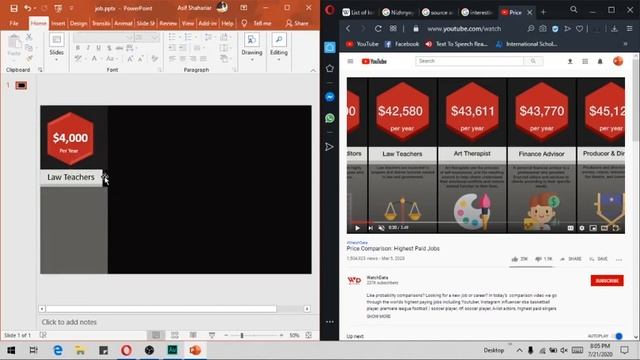The image size is (640, 360).
Task: Reload the YouTube page
Action: pyautogui.click(x=378, y=29)
